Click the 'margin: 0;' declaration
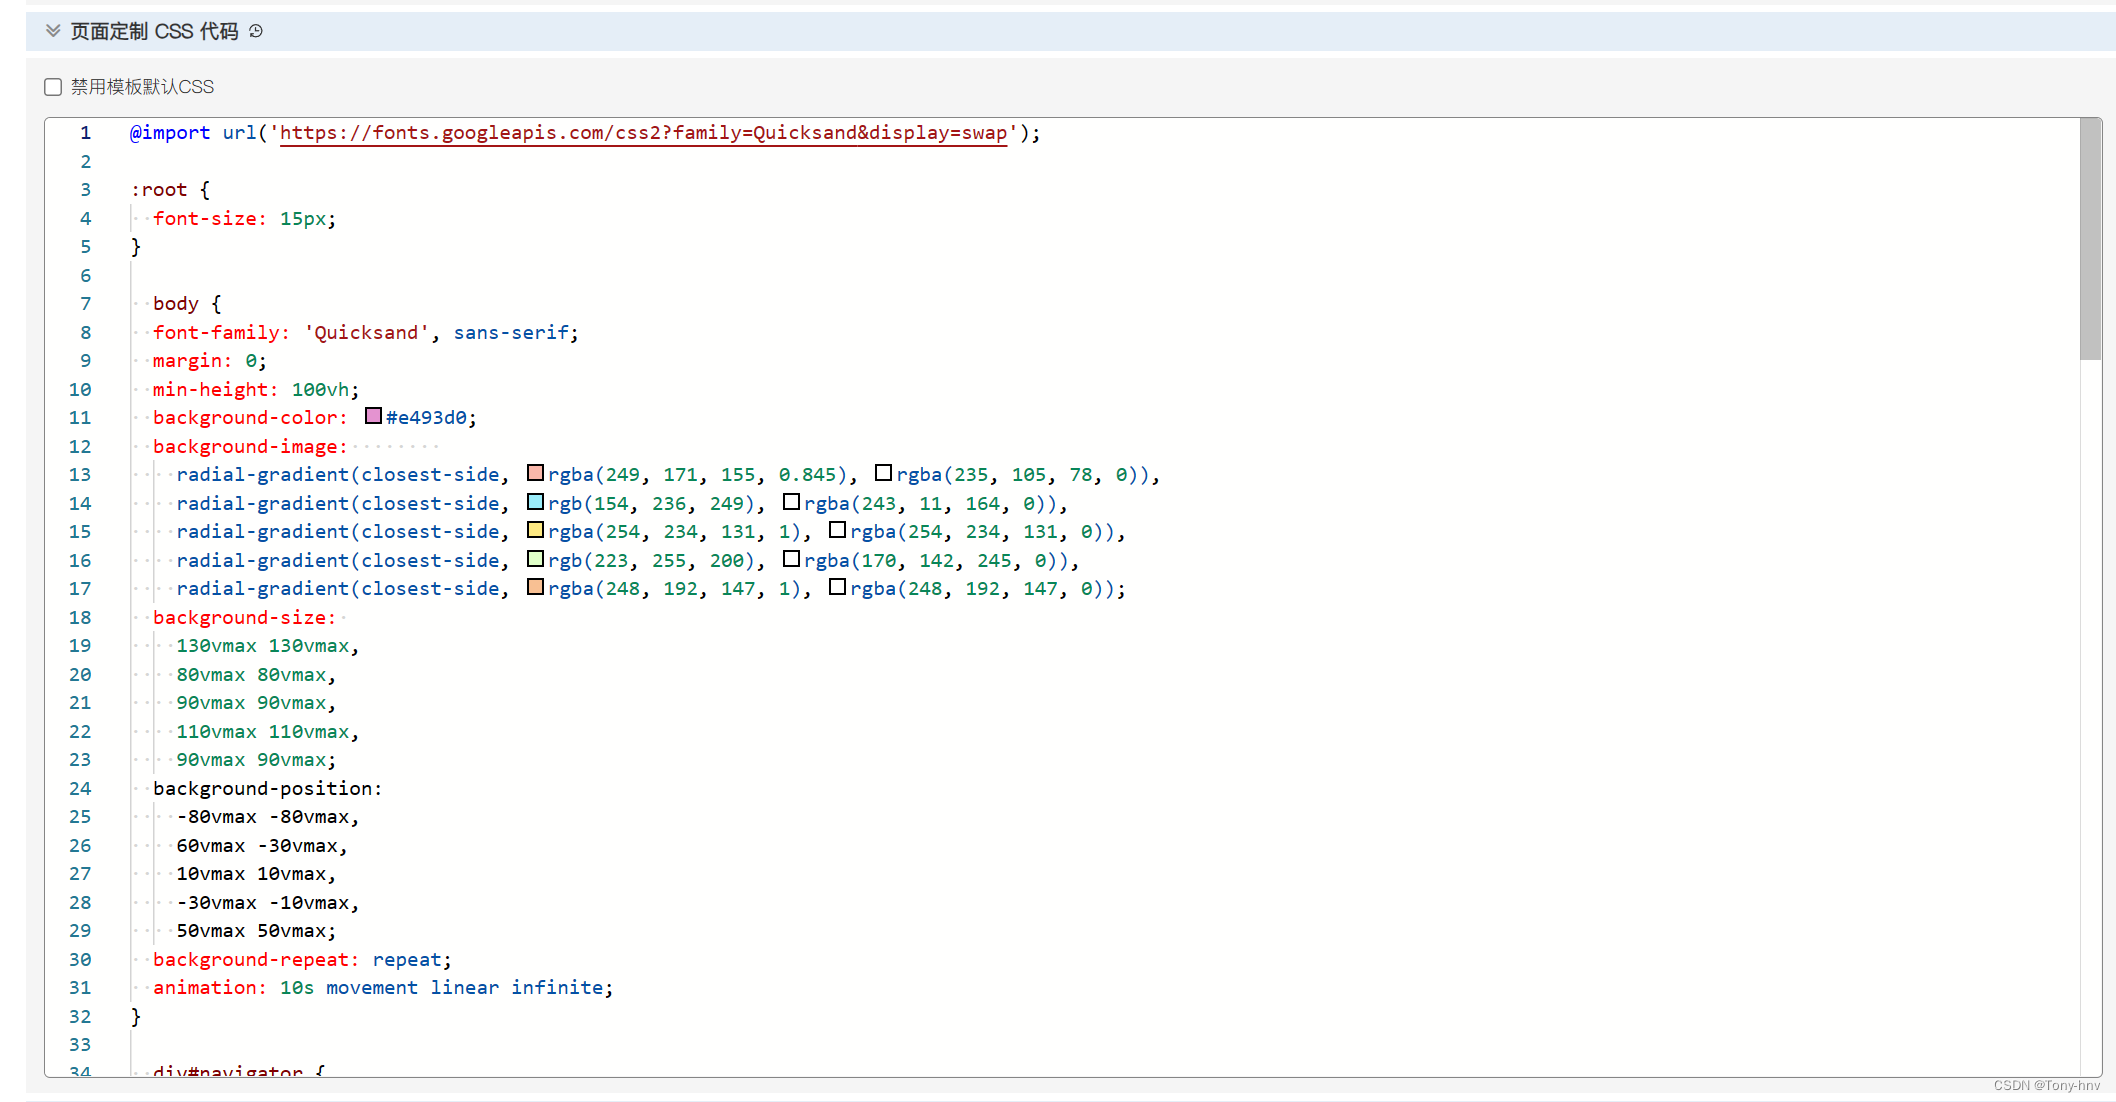The height and width of the screenshot is (1102, 2116). 210,361
